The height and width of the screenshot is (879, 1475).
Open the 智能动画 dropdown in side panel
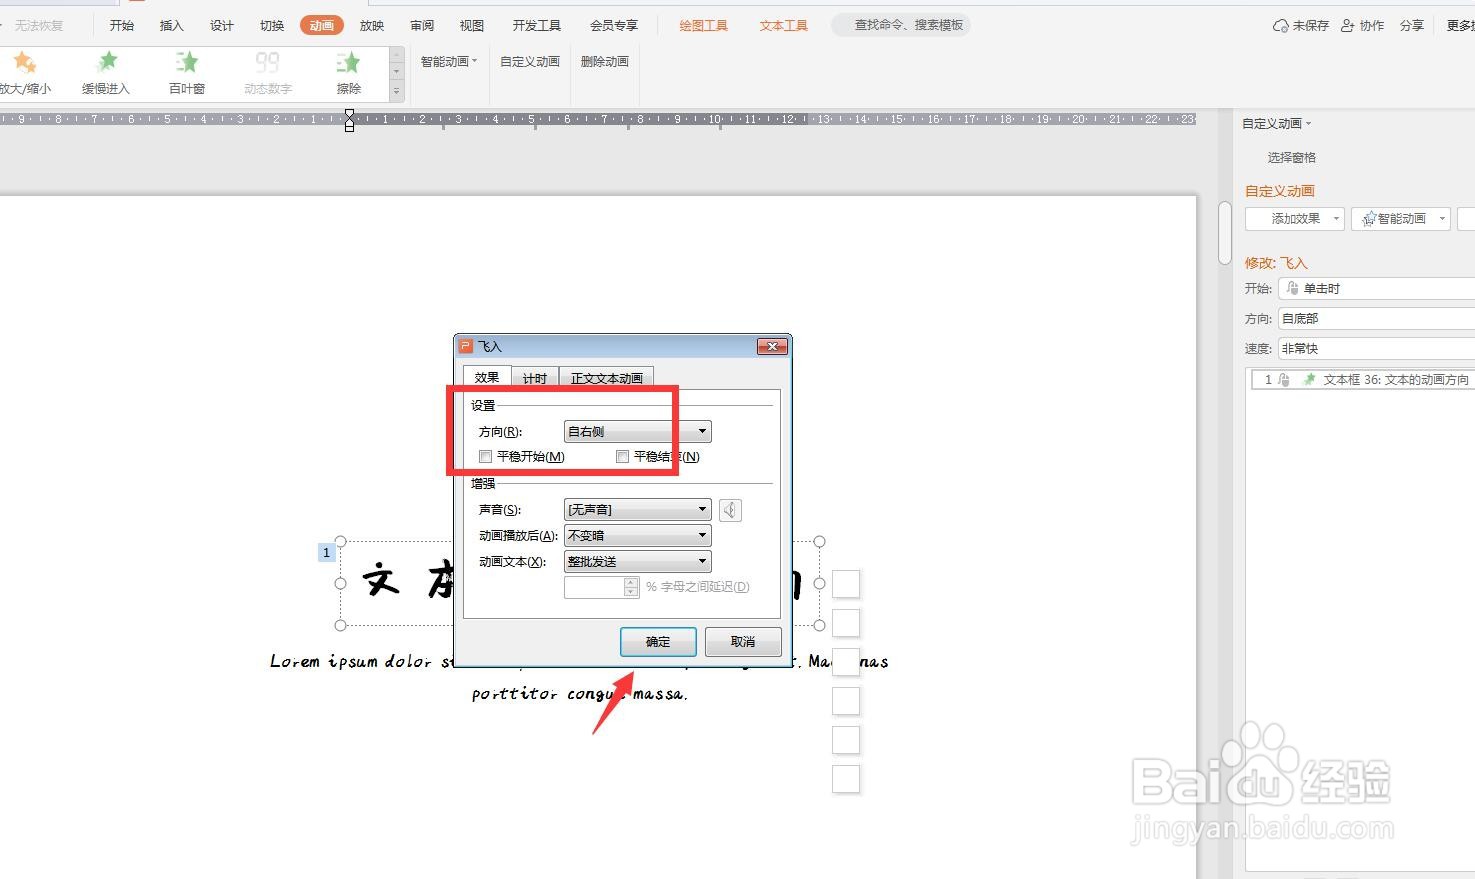click(x=1401, y=219)
